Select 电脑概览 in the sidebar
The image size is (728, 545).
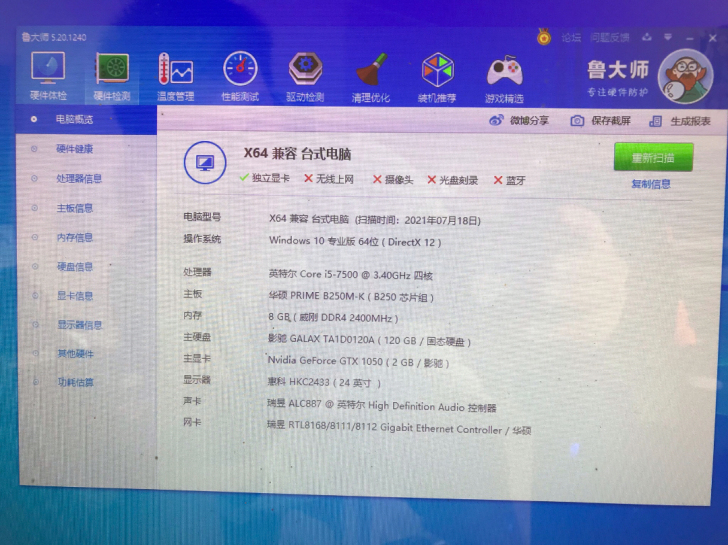coord(74,119)
